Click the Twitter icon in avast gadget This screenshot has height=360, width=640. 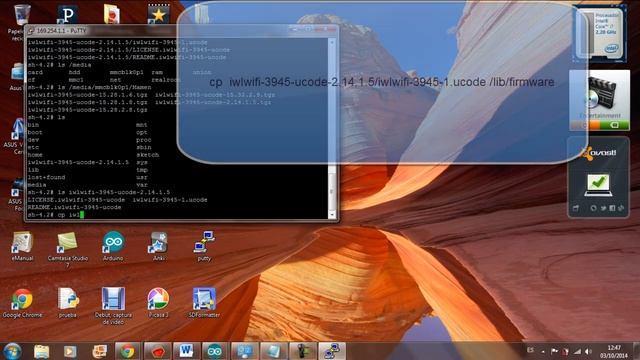(603, 208)
